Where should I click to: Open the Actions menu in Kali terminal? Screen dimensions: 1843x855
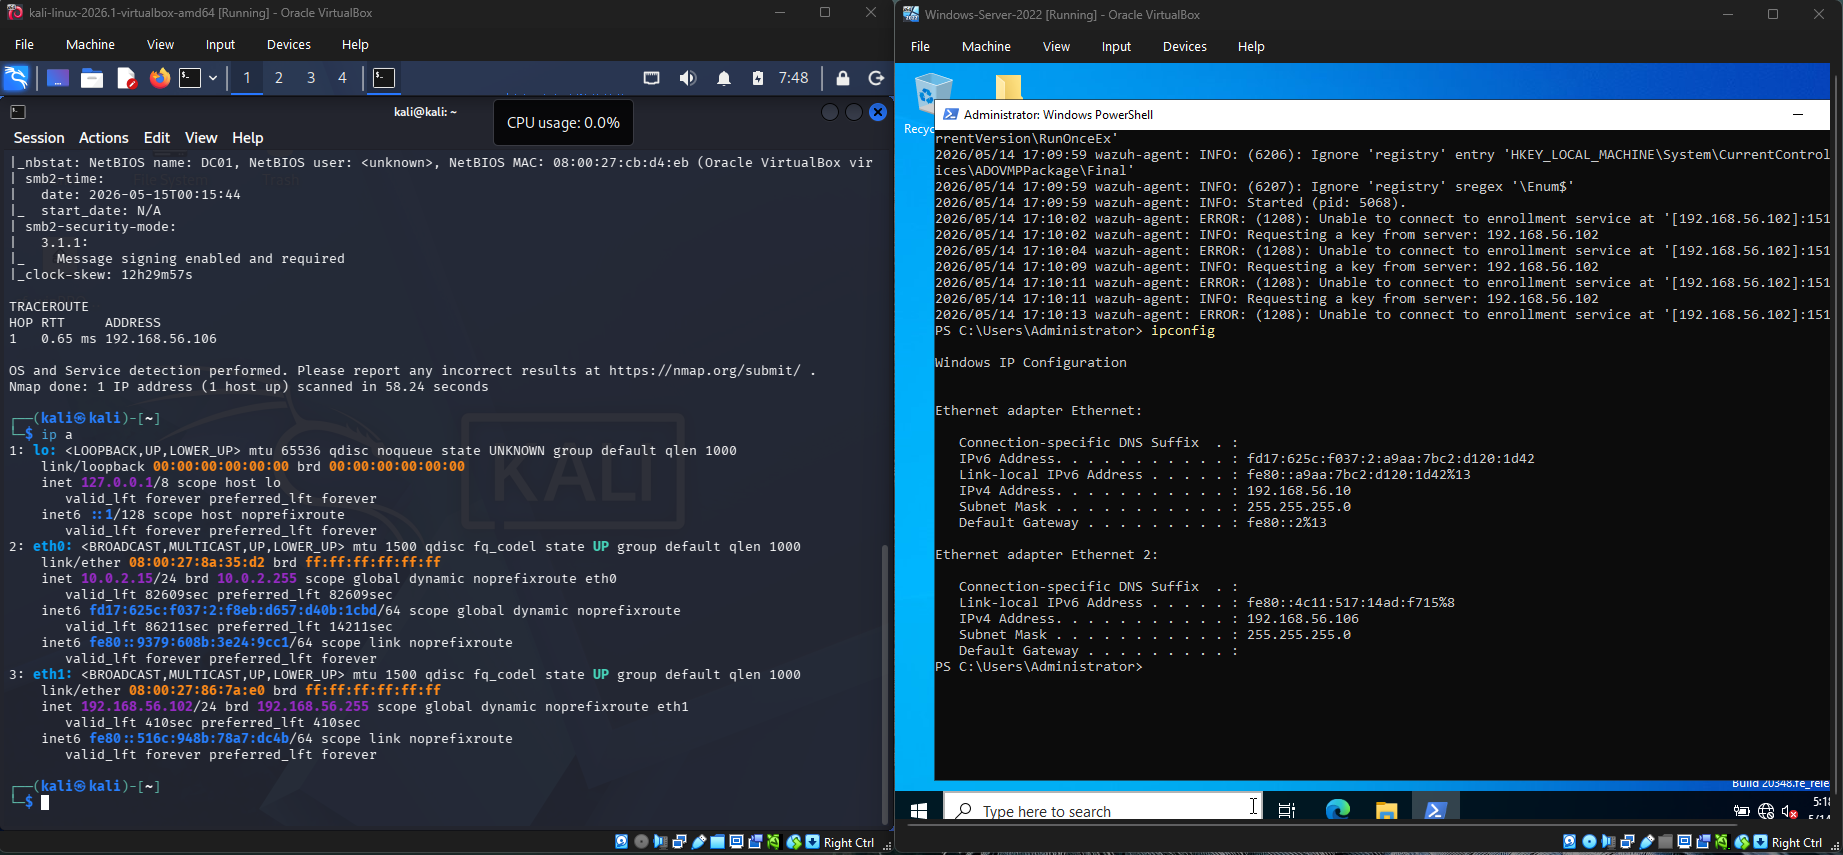tap(104, 138)
